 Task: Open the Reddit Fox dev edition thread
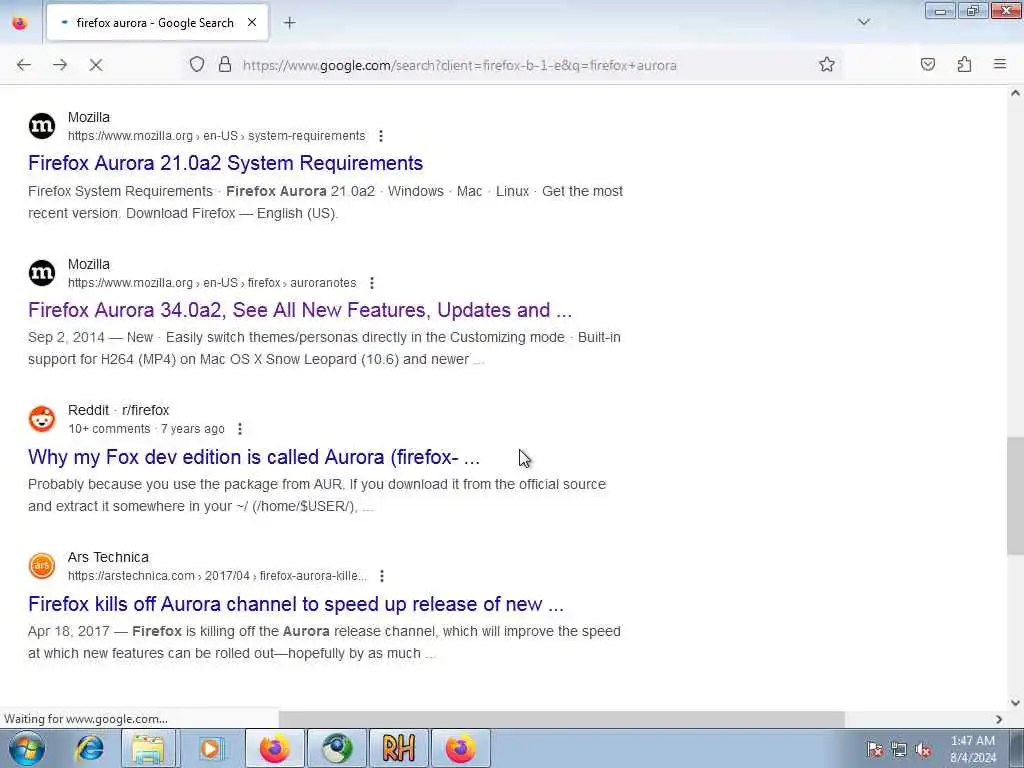(253, 457)
